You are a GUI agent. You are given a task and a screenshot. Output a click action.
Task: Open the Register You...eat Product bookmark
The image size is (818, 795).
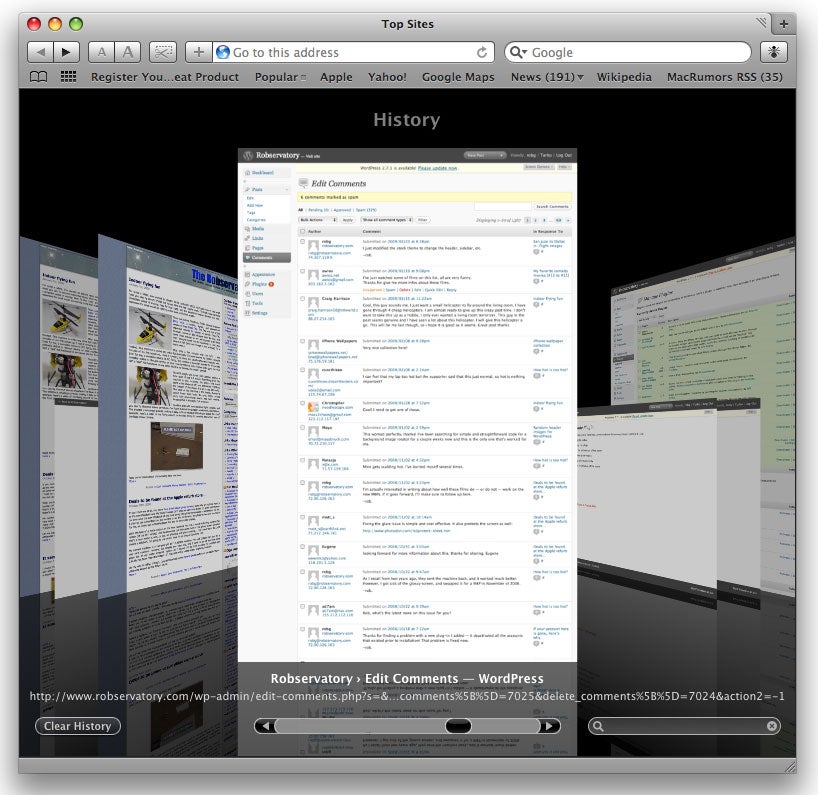click(x=165, y=77)
